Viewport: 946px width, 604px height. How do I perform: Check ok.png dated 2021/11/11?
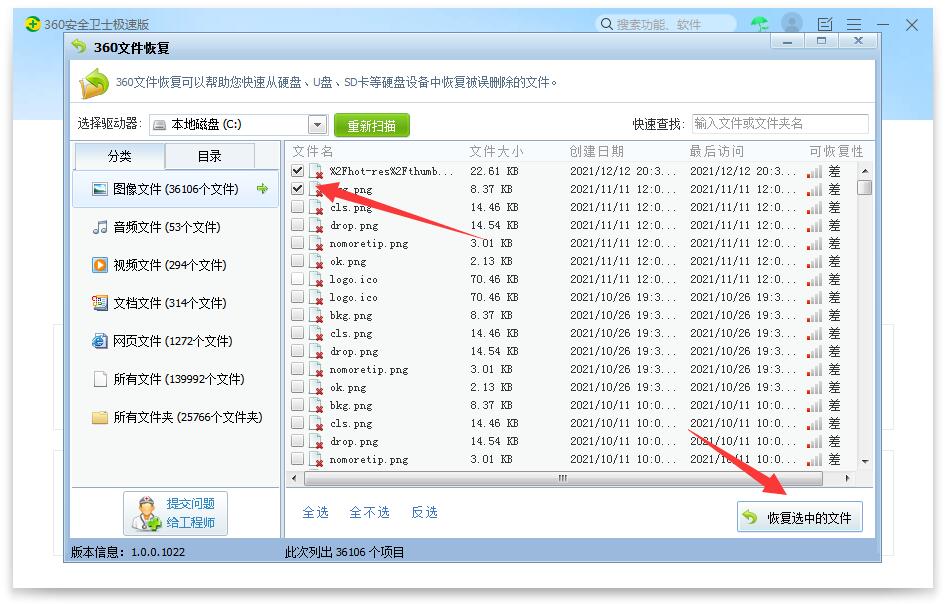coord(297,261)
